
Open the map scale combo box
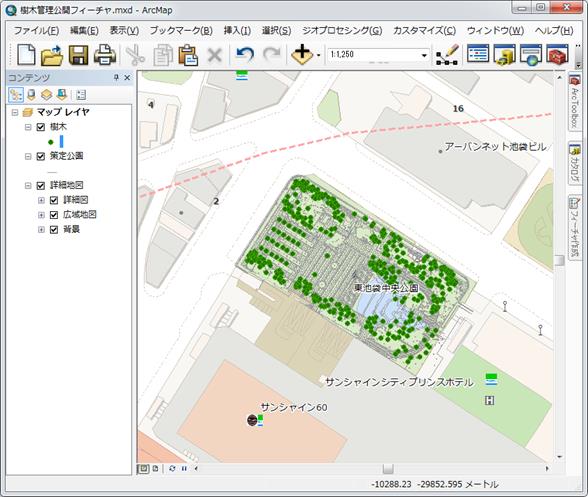378,55
